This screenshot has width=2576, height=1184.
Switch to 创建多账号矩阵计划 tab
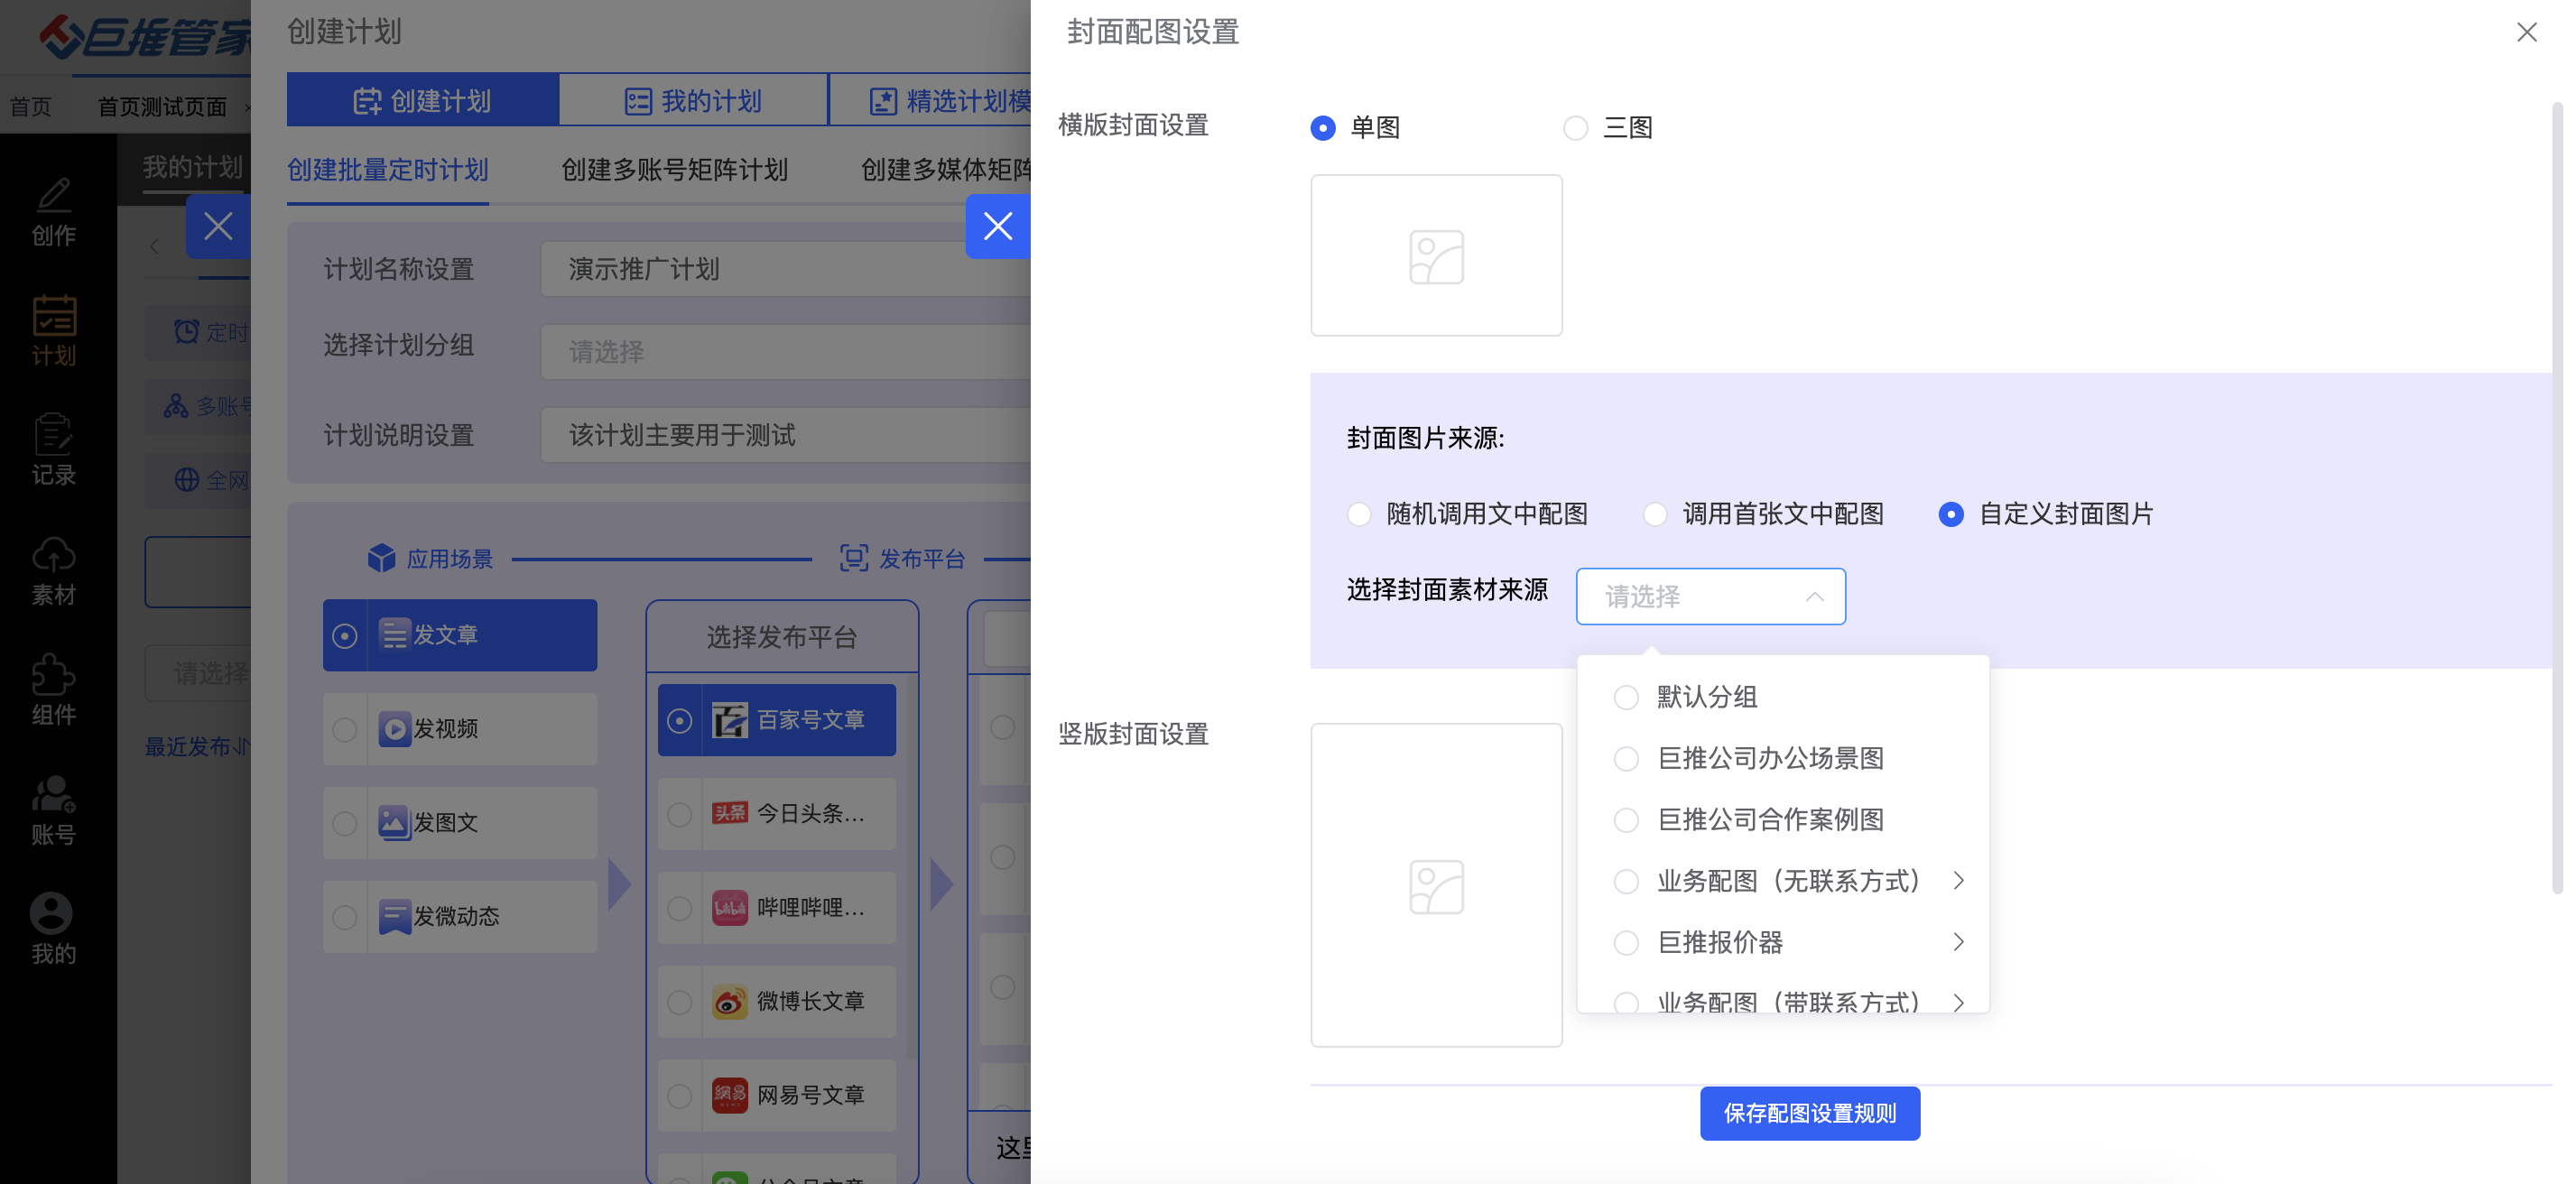(x=674, y=170)
